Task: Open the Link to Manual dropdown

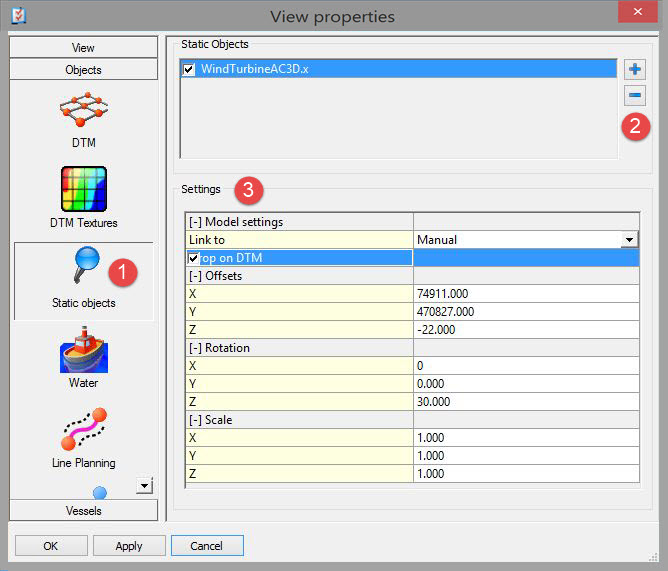Action: 629,240
